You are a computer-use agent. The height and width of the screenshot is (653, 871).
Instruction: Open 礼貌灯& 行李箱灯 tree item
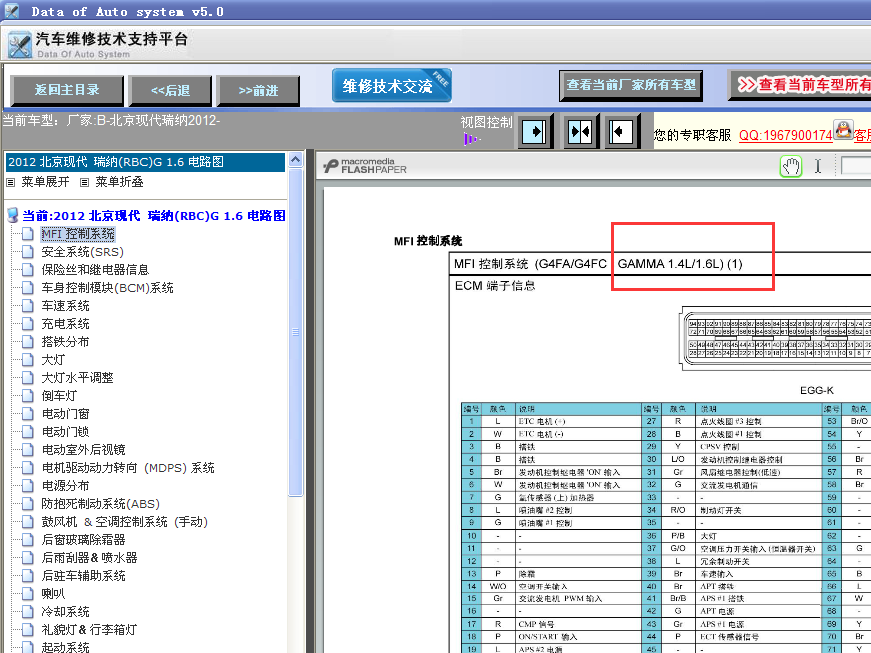89,630
